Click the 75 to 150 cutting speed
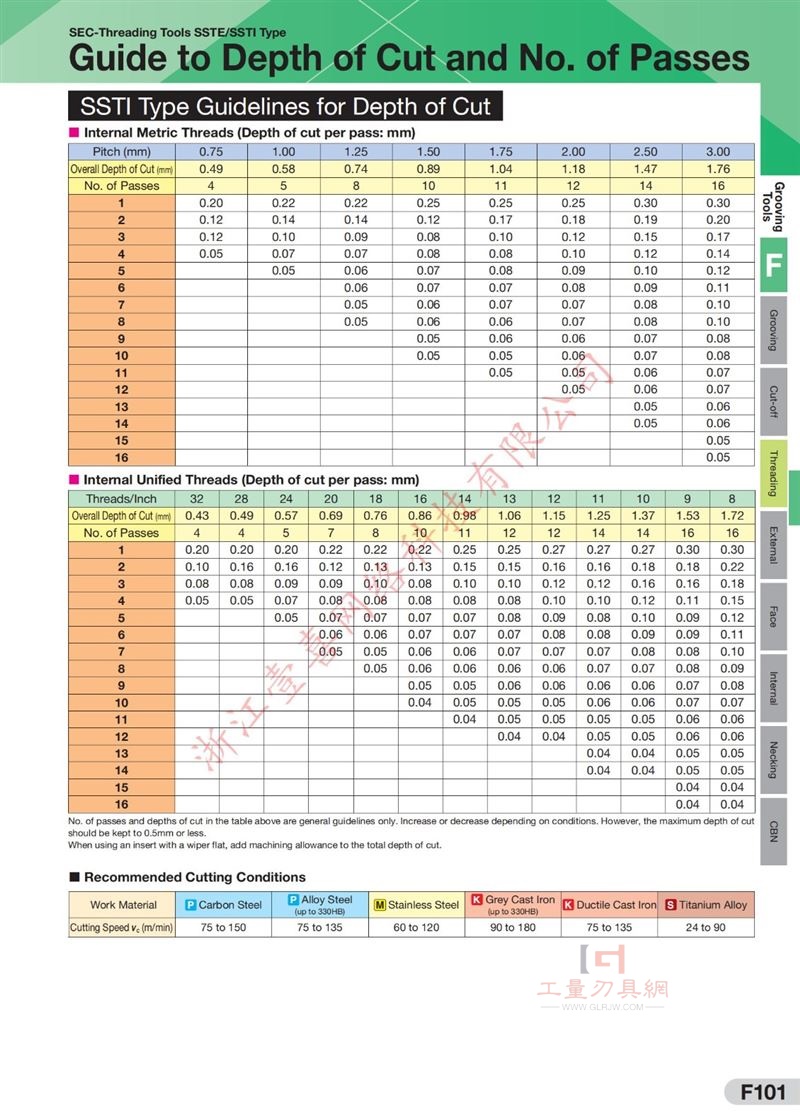The image size is (800, 1120). pos(224,927)
